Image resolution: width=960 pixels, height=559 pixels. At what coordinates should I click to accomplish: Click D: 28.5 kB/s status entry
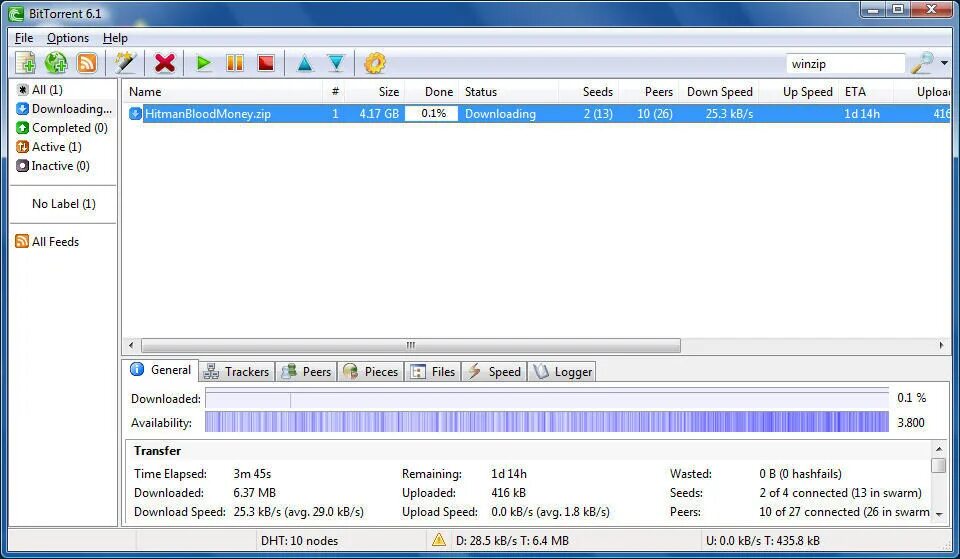[x=512, y=541]
